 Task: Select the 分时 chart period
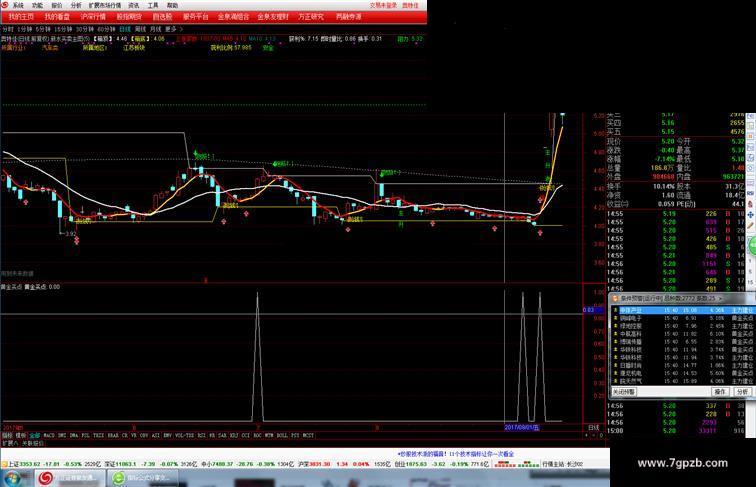[8, 29]
